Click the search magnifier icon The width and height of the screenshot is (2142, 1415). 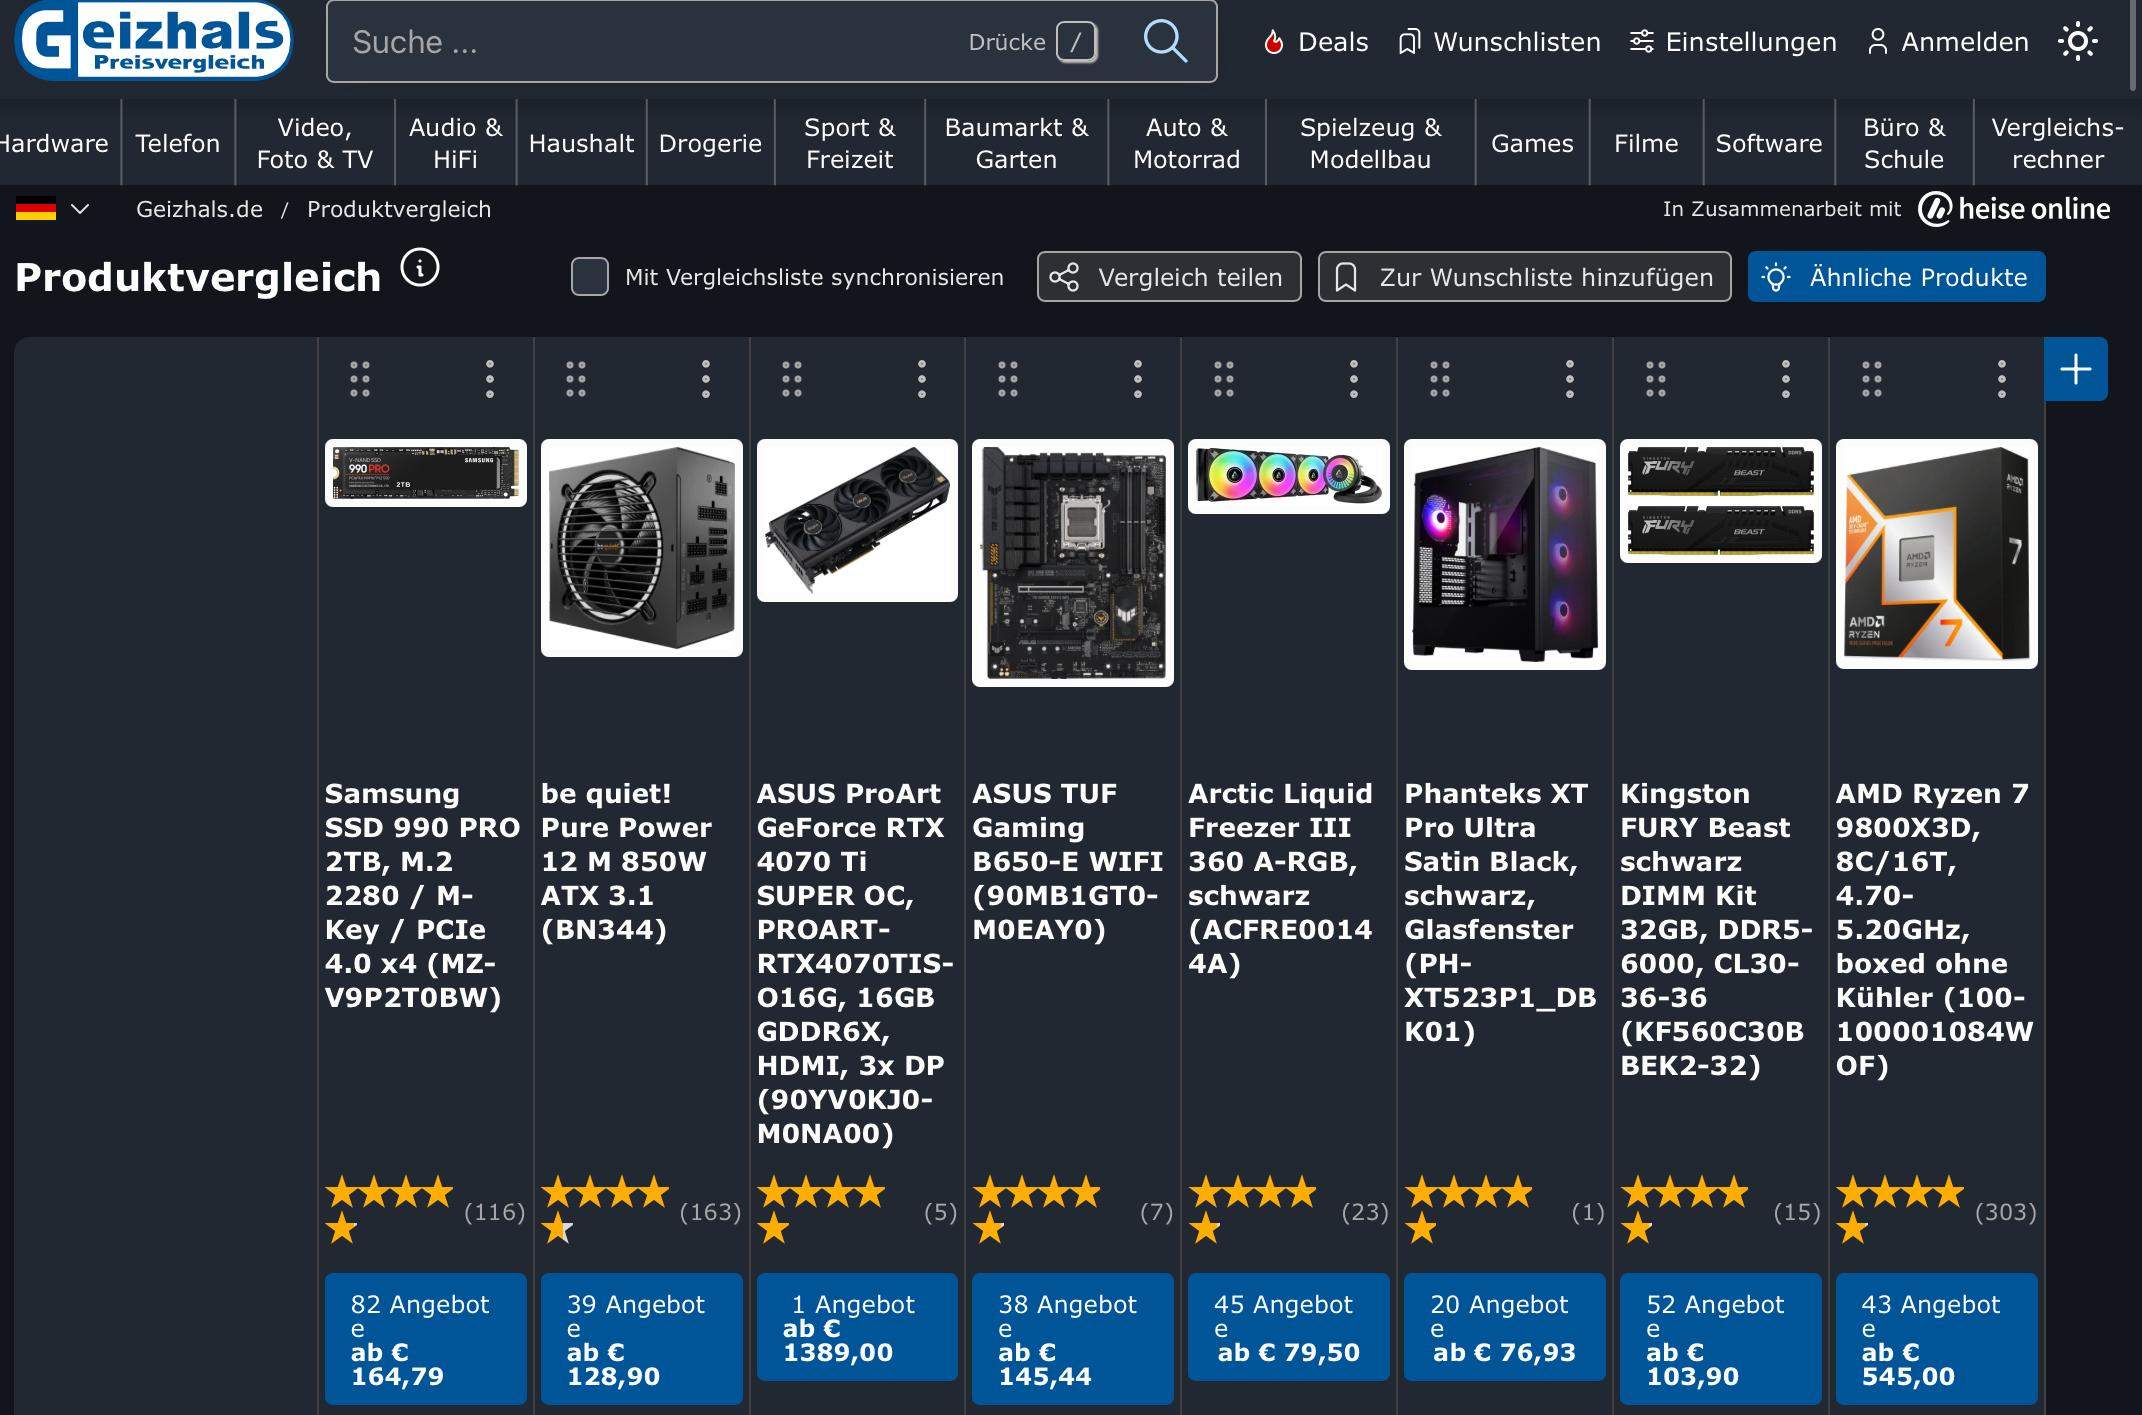point(1164,42)
